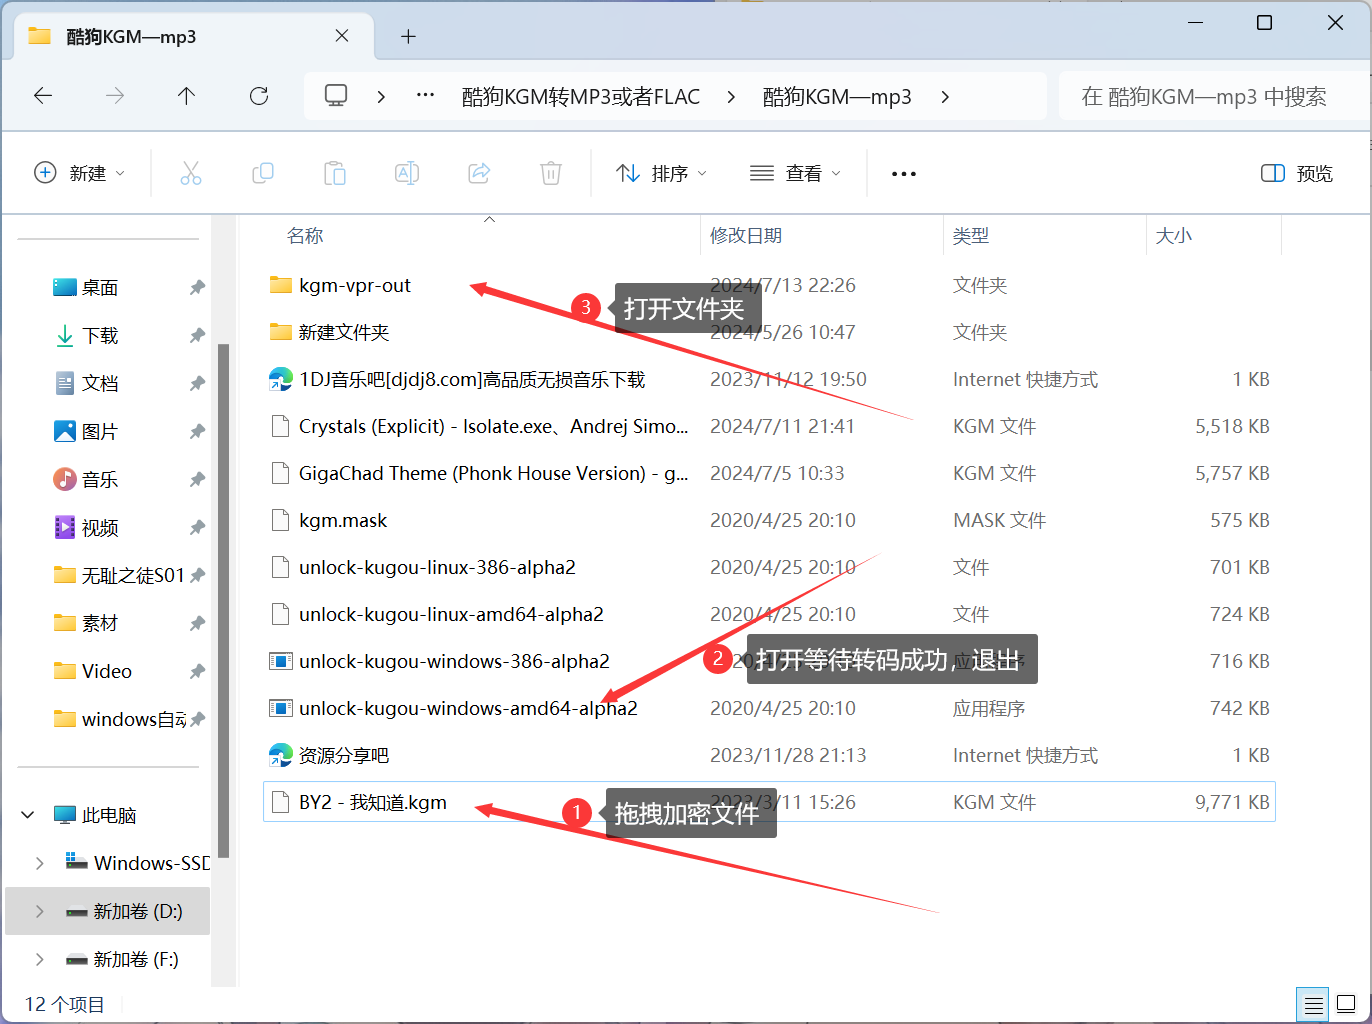Sort by 类型 column header
Image resolution: width=1372 pixels, height=1024 pixels.
coord(971,235)
